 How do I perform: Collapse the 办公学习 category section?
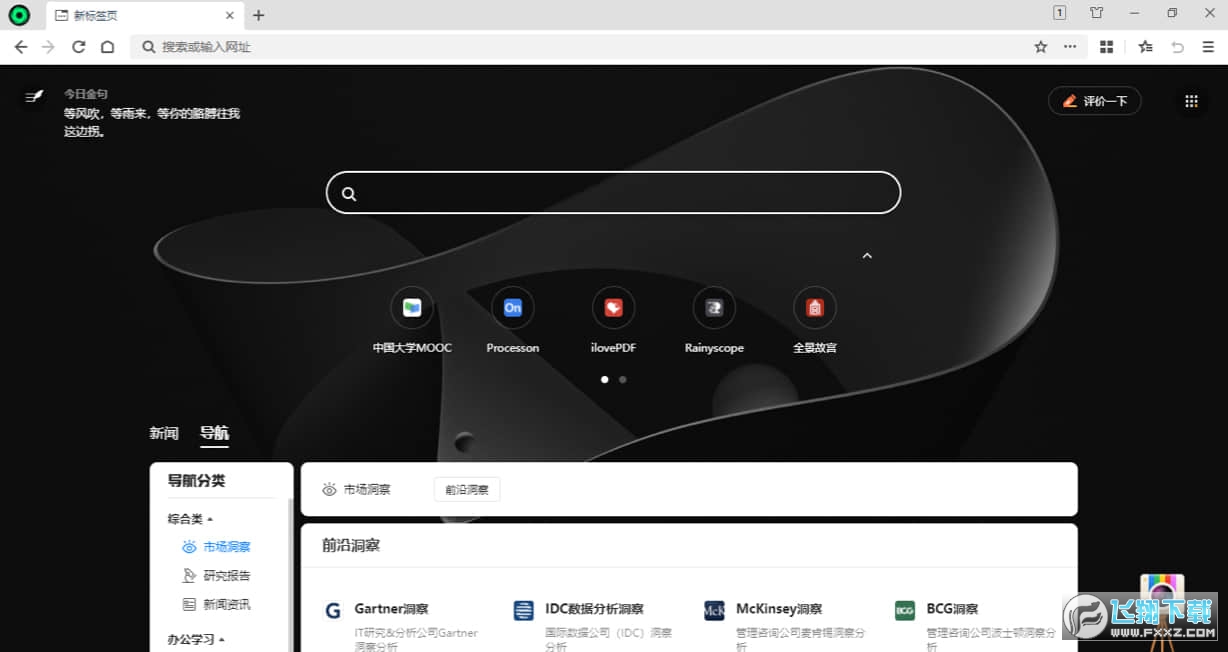click(x=196, y=639)
